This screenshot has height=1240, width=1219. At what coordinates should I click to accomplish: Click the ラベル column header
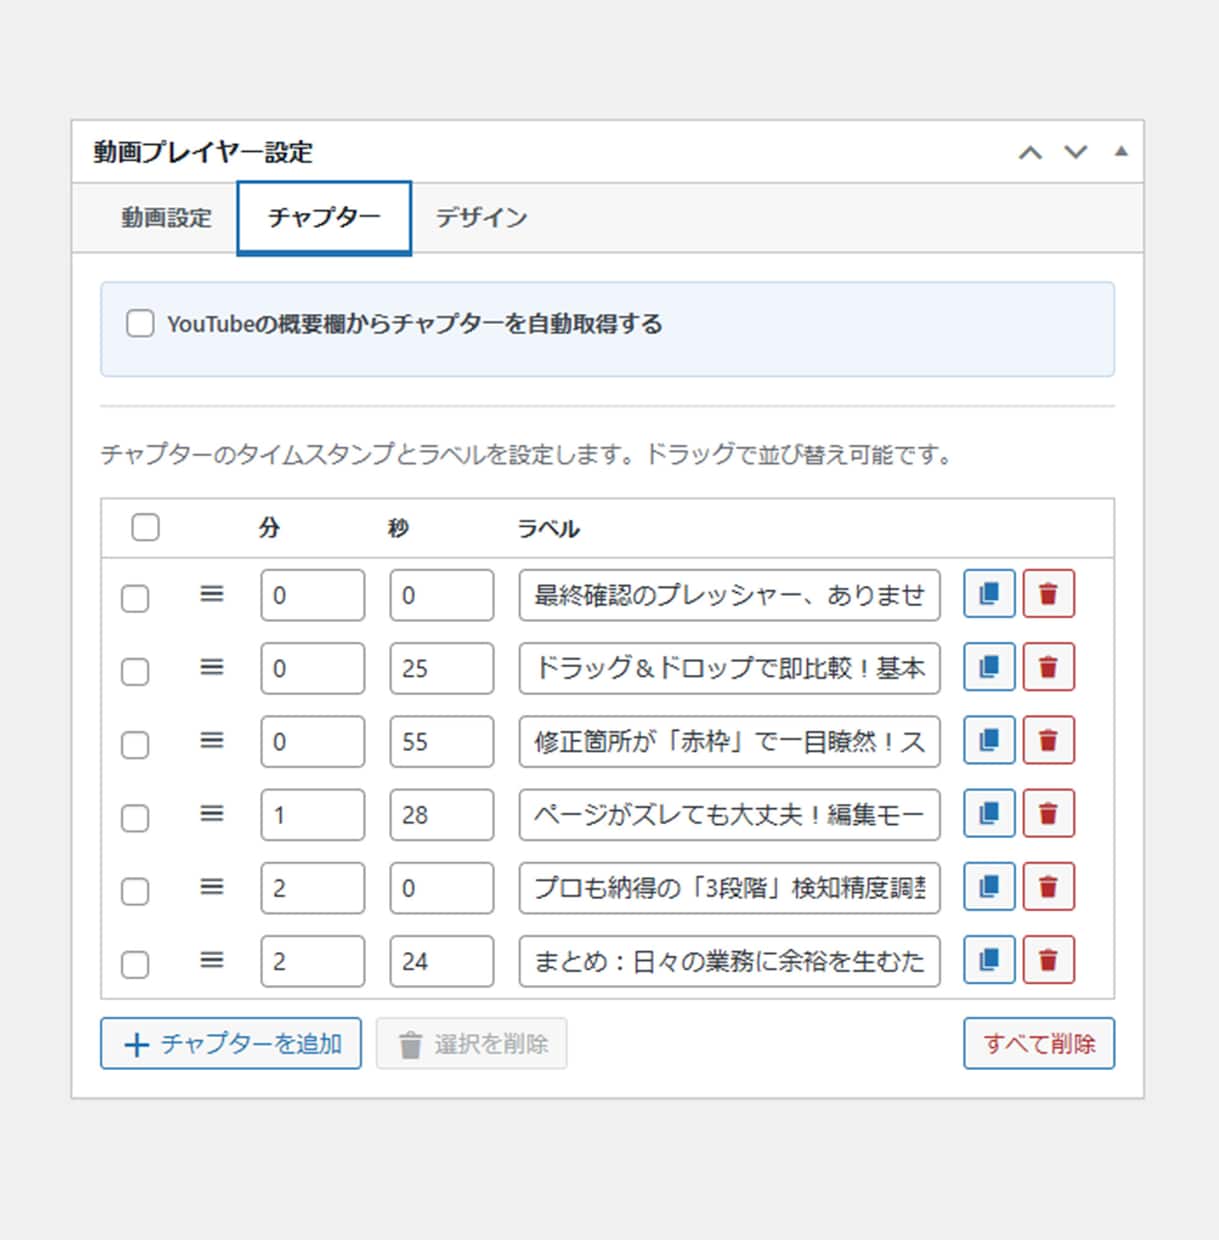pos(548,528)
